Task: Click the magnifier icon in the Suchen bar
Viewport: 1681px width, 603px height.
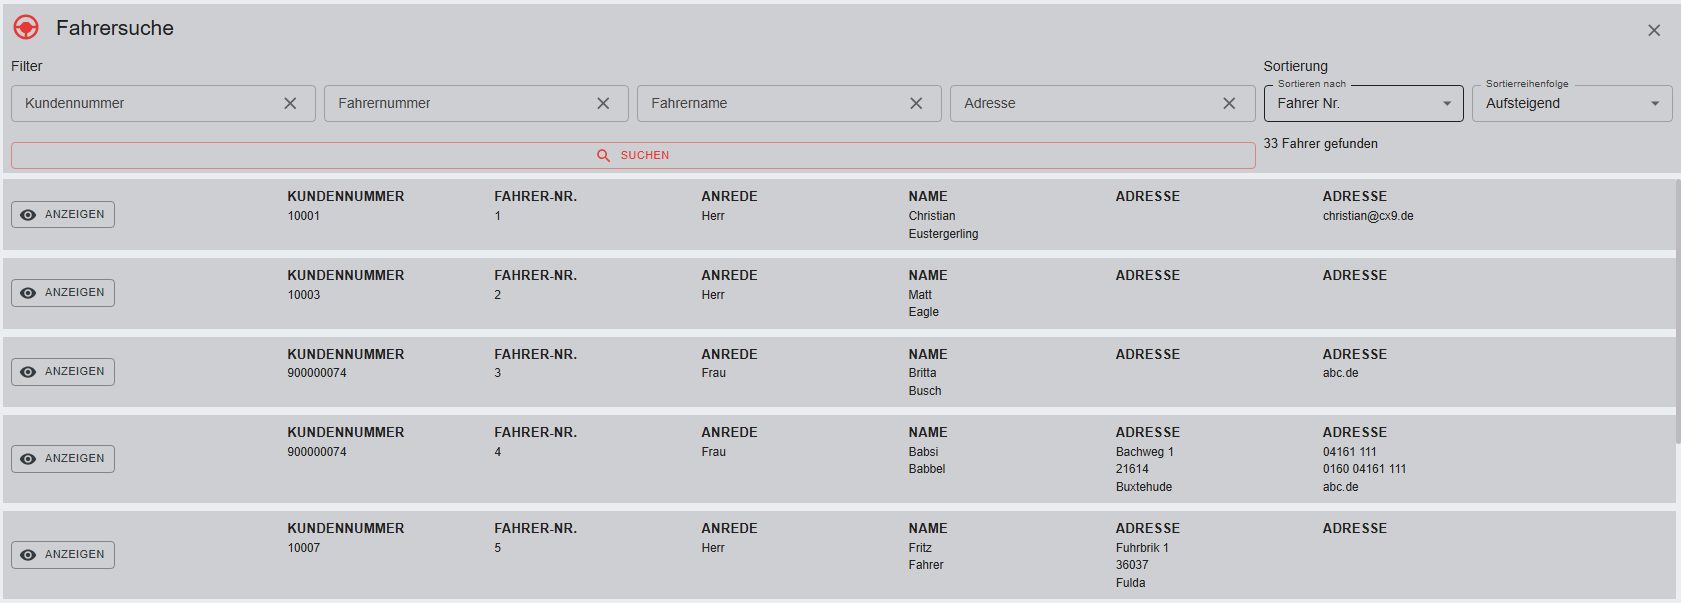Action: pyautogui.click(x=603, y=155)
